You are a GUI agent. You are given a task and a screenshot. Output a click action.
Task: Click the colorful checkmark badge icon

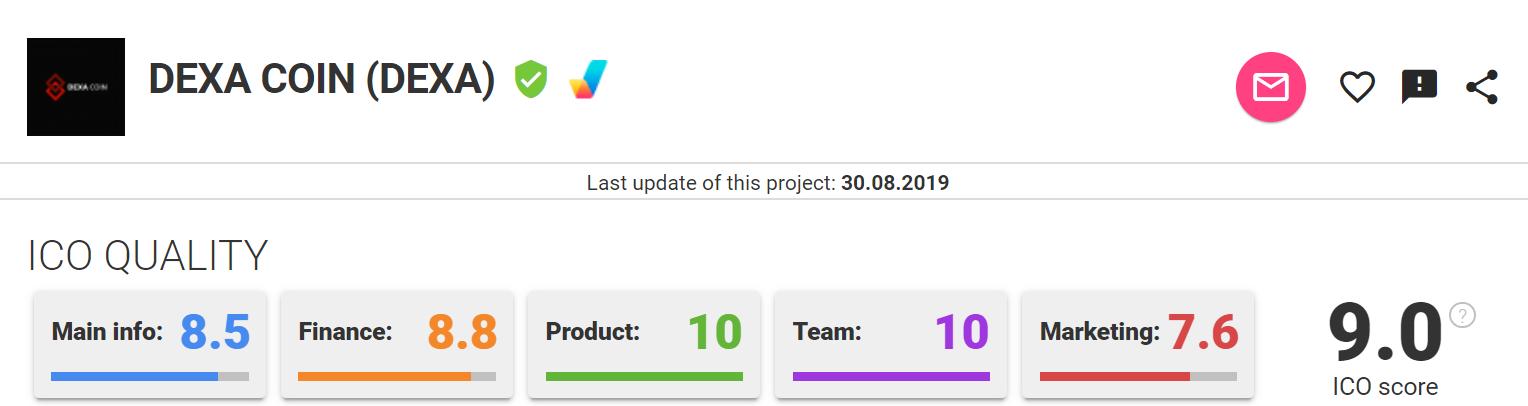[x=587, y=79]
